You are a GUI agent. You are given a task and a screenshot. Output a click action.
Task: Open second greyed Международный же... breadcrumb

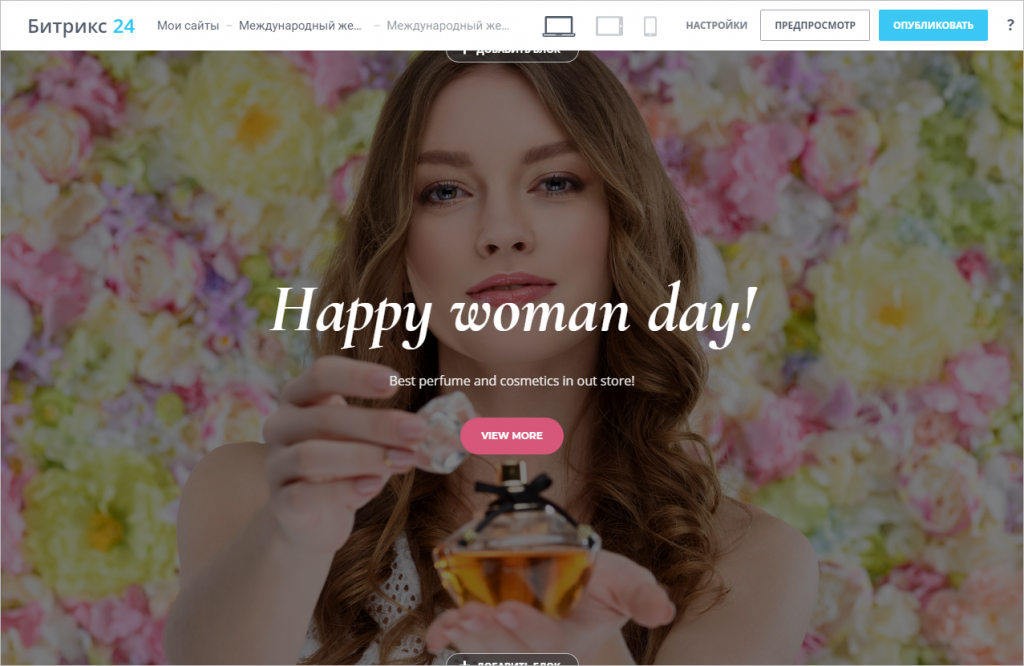point(448,25)
